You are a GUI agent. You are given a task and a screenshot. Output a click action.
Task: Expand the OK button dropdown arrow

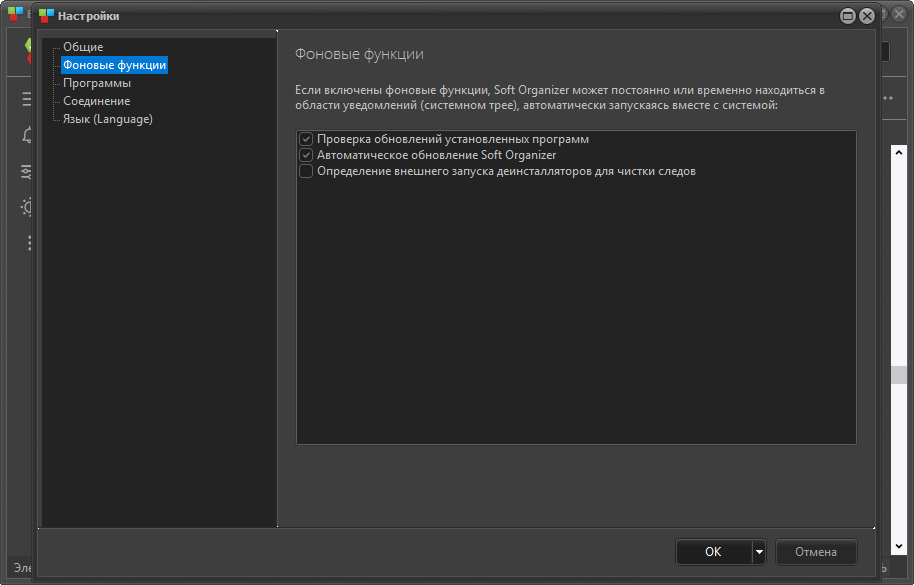click(x=759, y=552)
